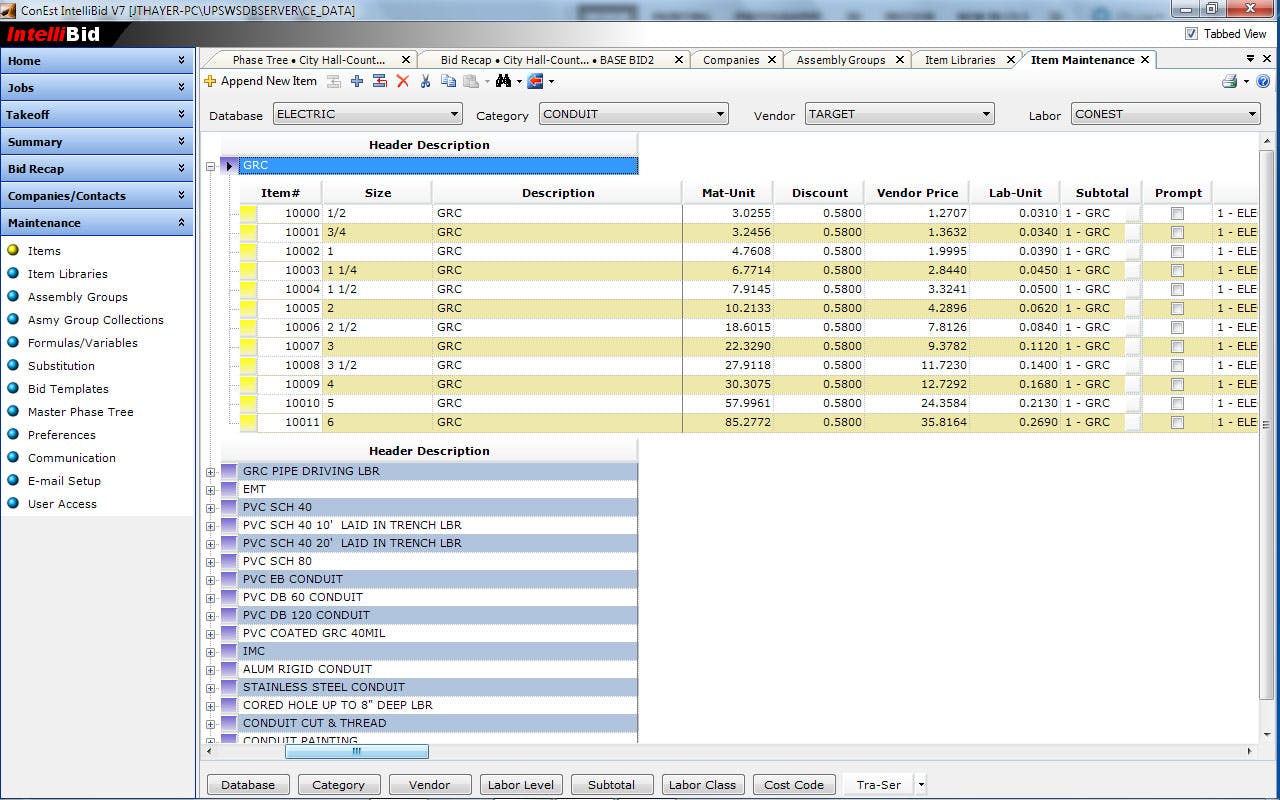Viewport: 1280px width, 800px height.
Task: Expand the PVC SCH 40 header row
Action: (x=211, y=508)
